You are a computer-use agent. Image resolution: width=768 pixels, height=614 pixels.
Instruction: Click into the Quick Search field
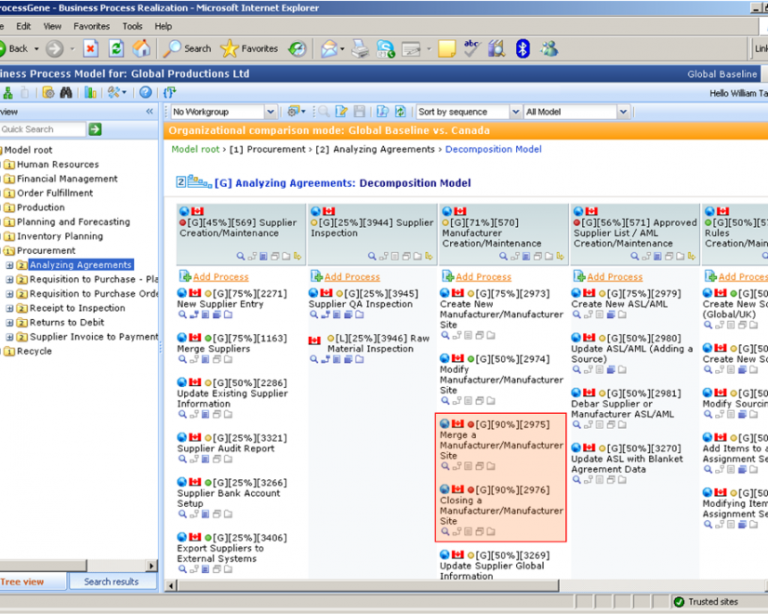click(x=41, y=129)
